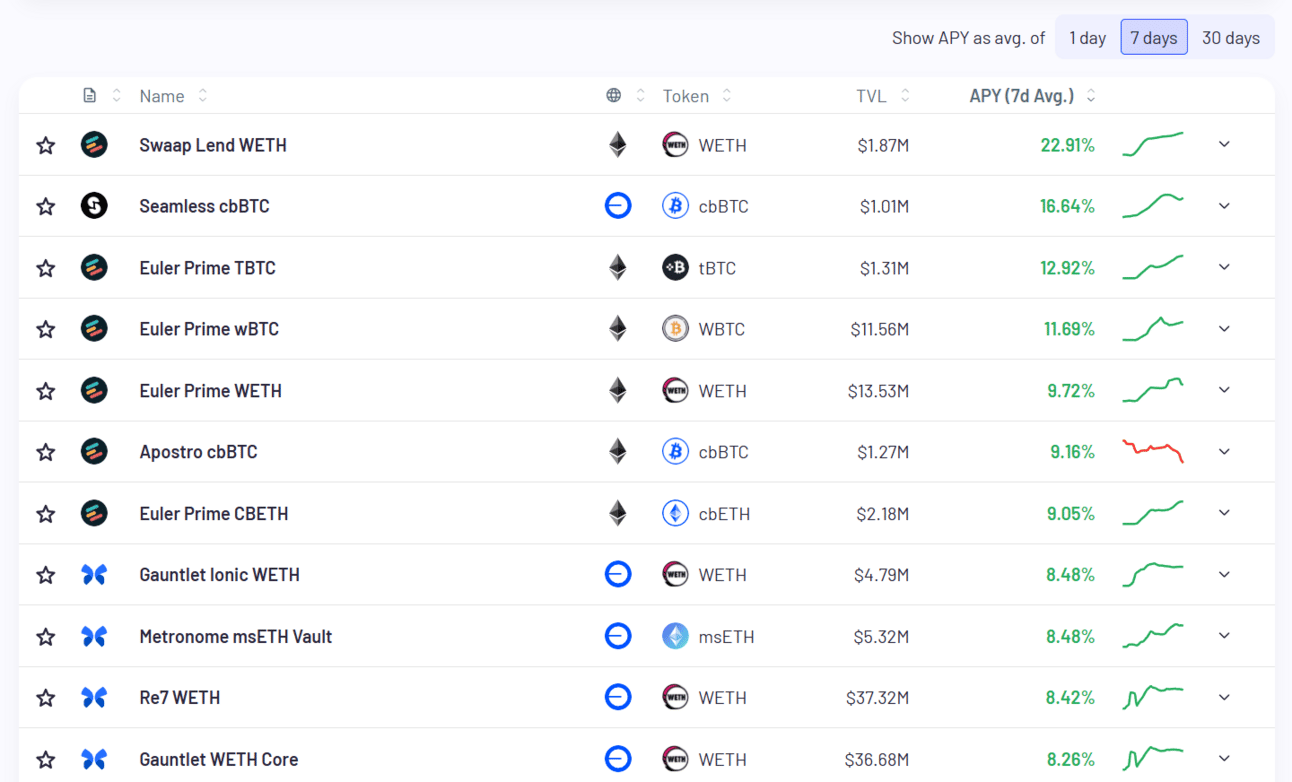Sort vaults by Token column

[x=697, y=96]
